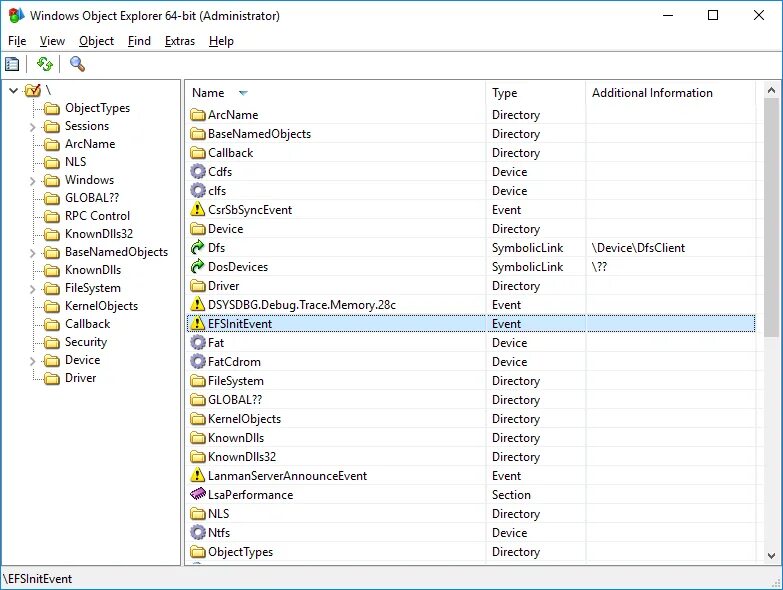Click the DosDevices symbolic link arrow icon

198,267
